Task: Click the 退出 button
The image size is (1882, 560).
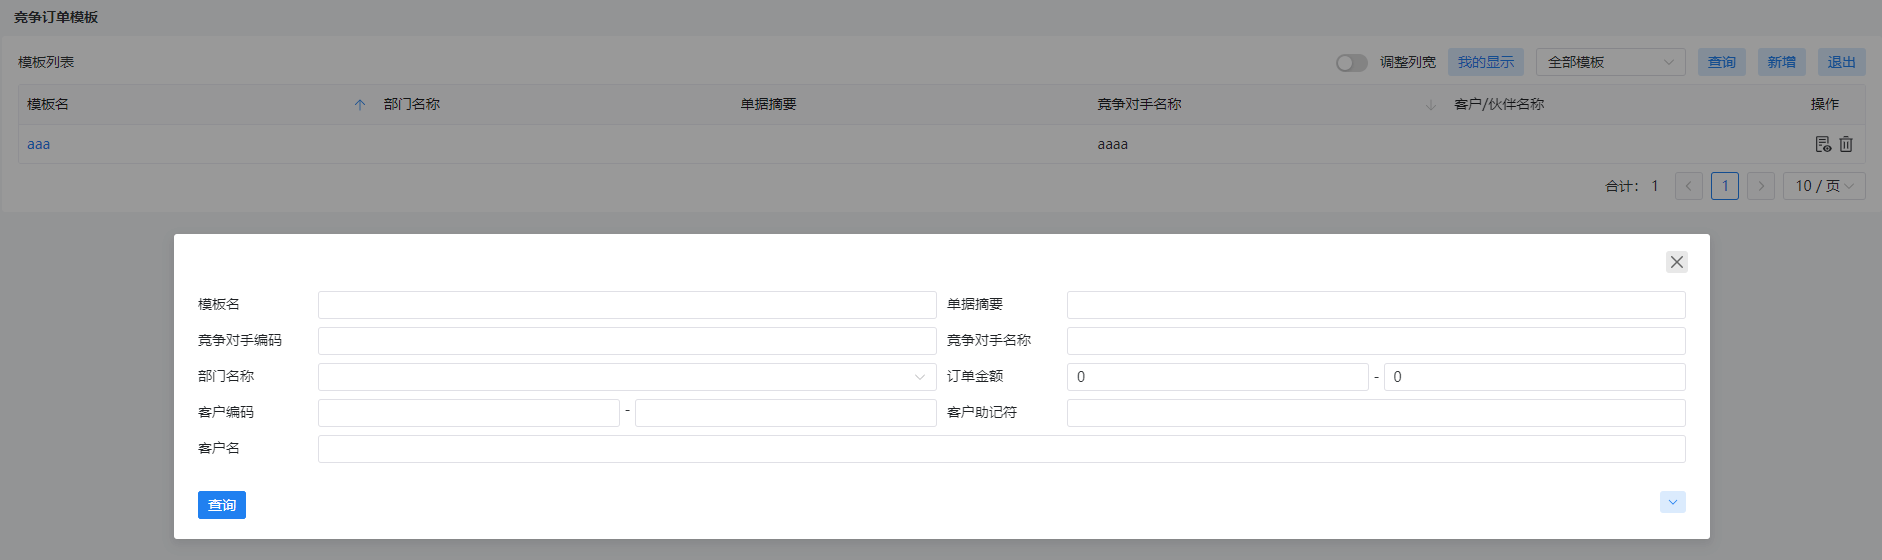Action: 1842,62
